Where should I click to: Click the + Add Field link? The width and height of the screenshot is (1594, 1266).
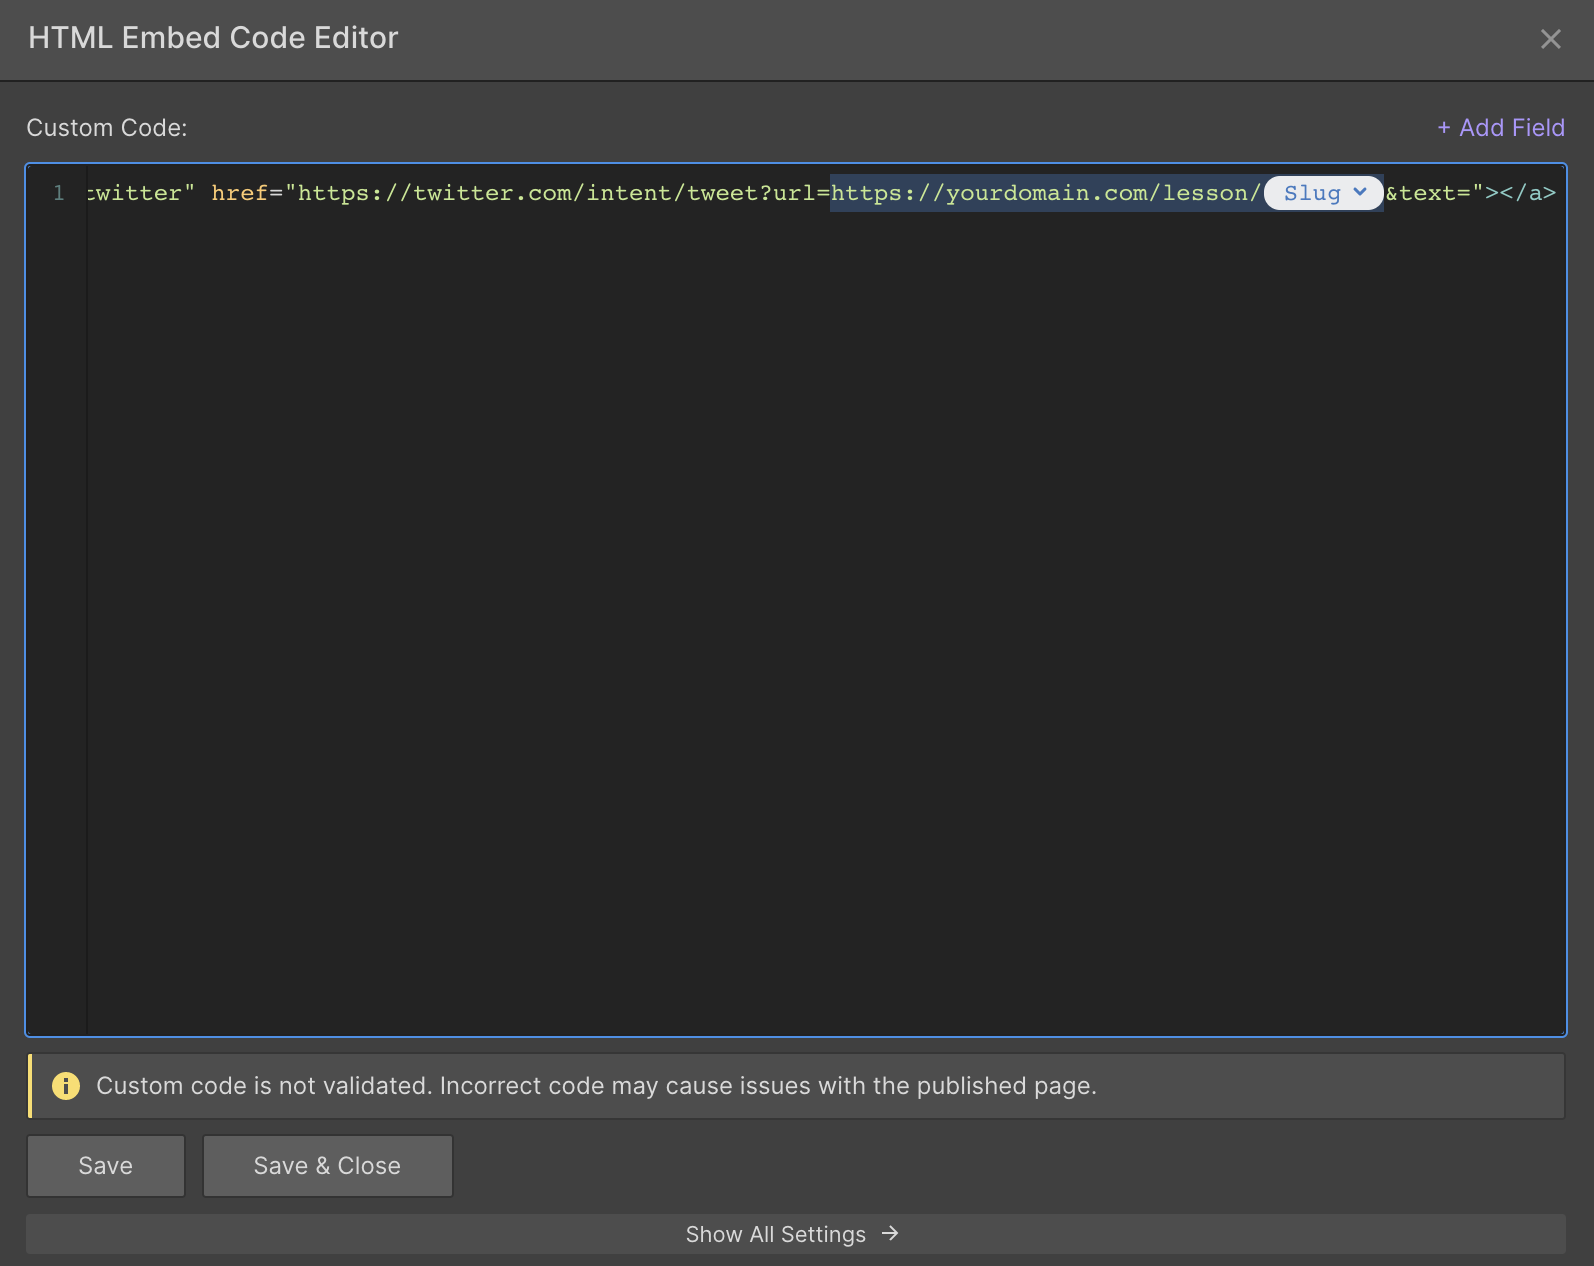click(x=1501, y=128)
